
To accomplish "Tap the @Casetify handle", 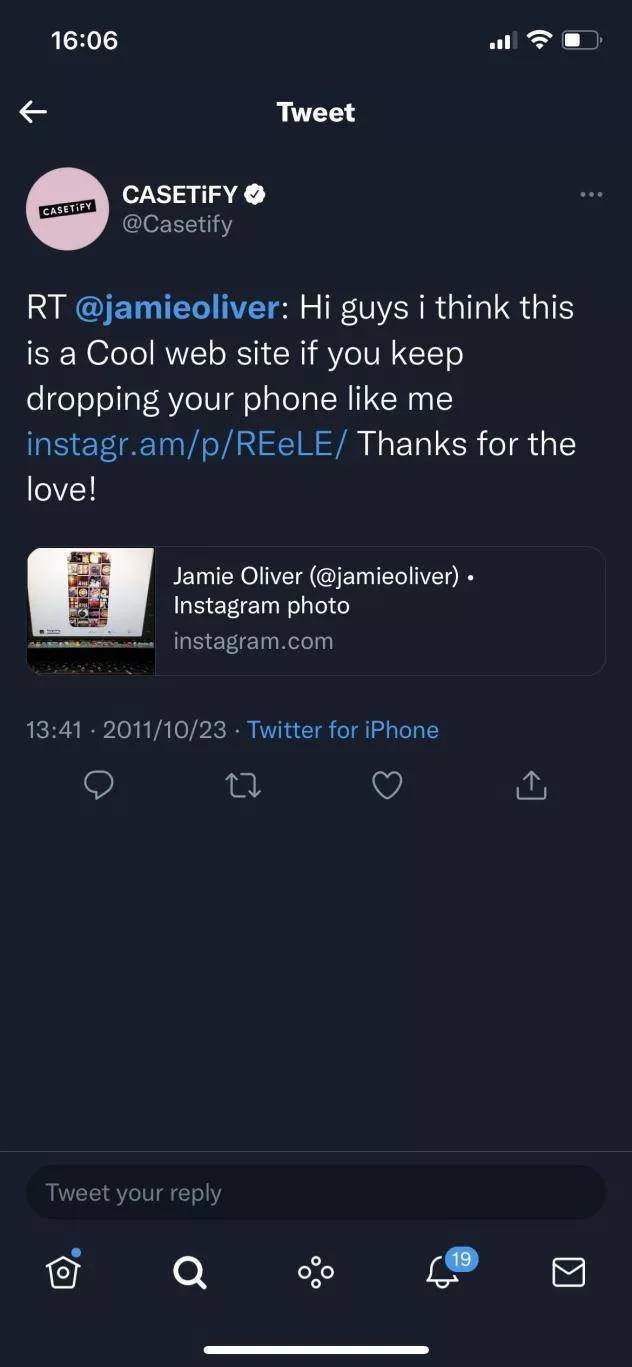I will [177, 224].
